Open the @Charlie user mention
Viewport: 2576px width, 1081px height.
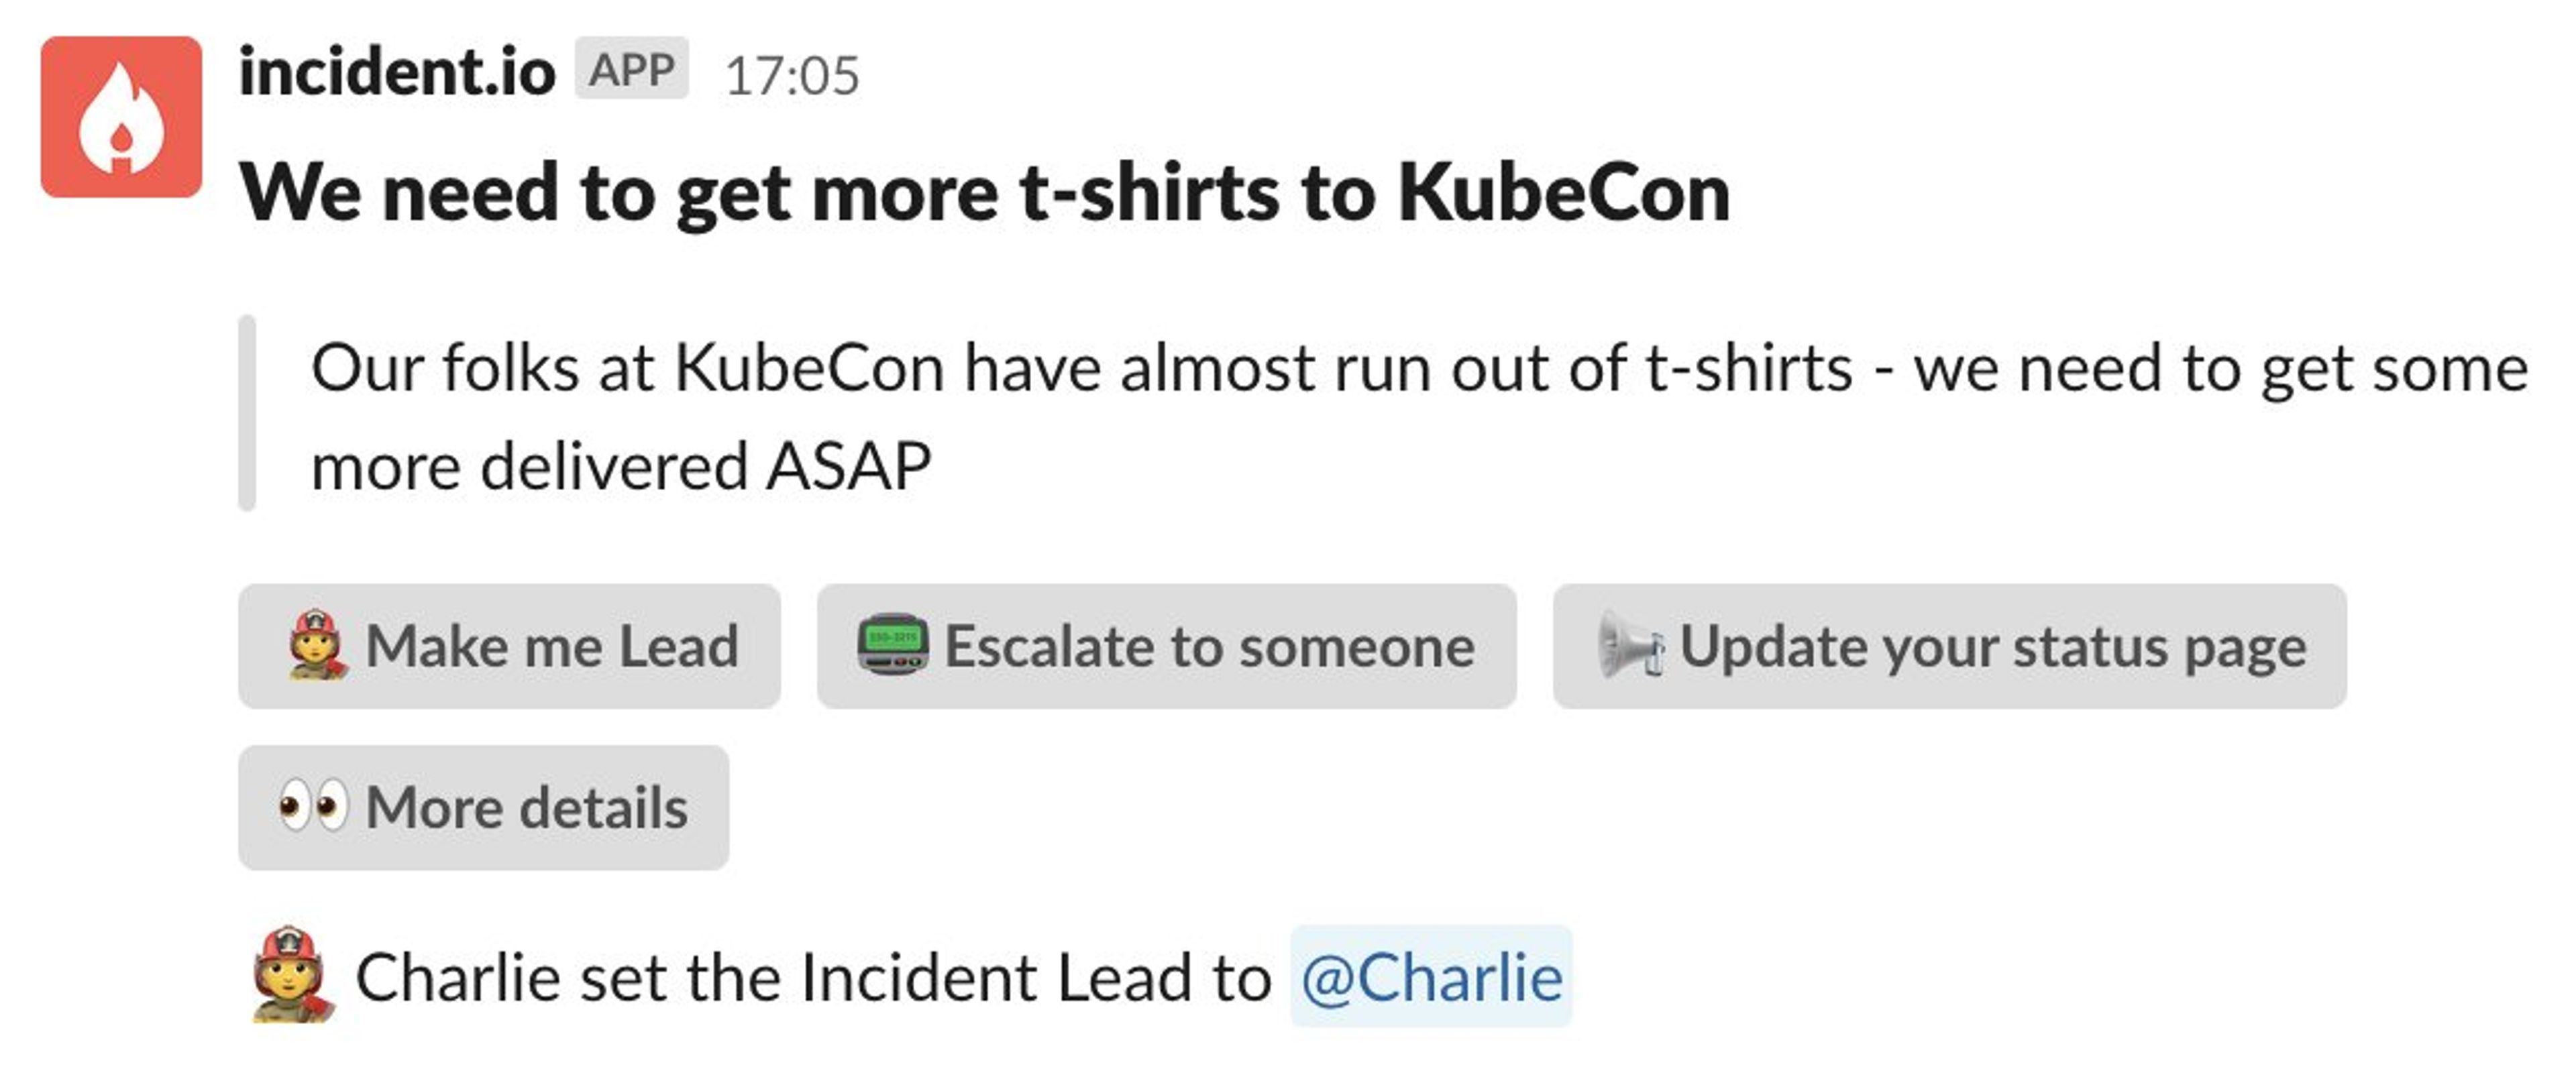click(x=1431, y=976)
